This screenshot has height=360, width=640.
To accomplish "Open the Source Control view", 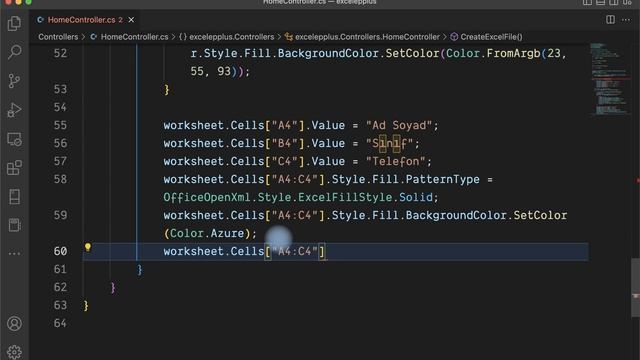I will pyautogui.click(x=14, y=81).
